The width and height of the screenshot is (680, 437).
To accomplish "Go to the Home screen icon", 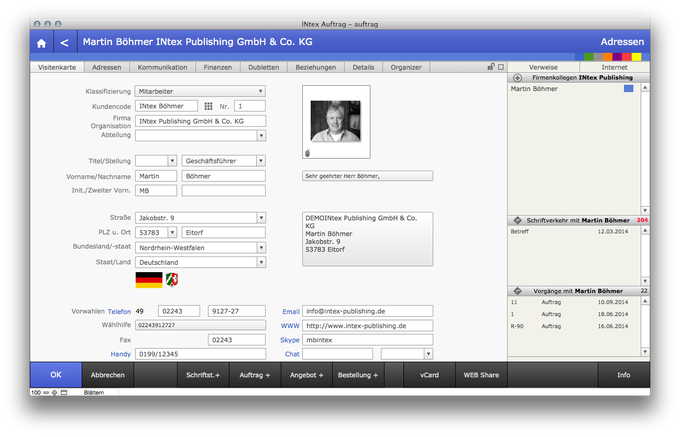I will click(42, 43).
